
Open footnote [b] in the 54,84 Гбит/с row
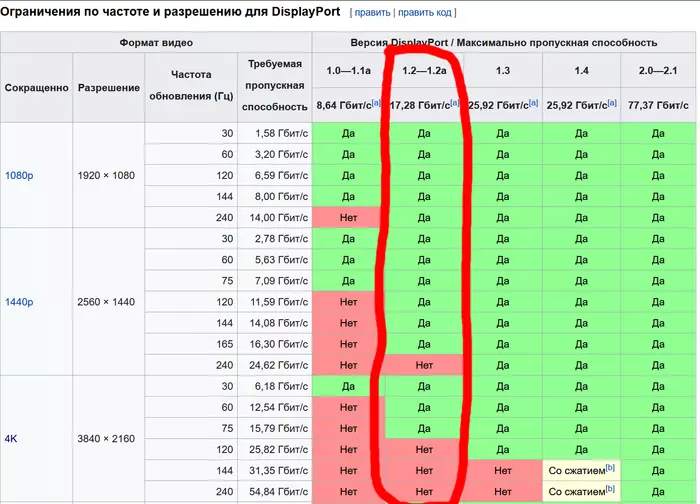point(610,489)
